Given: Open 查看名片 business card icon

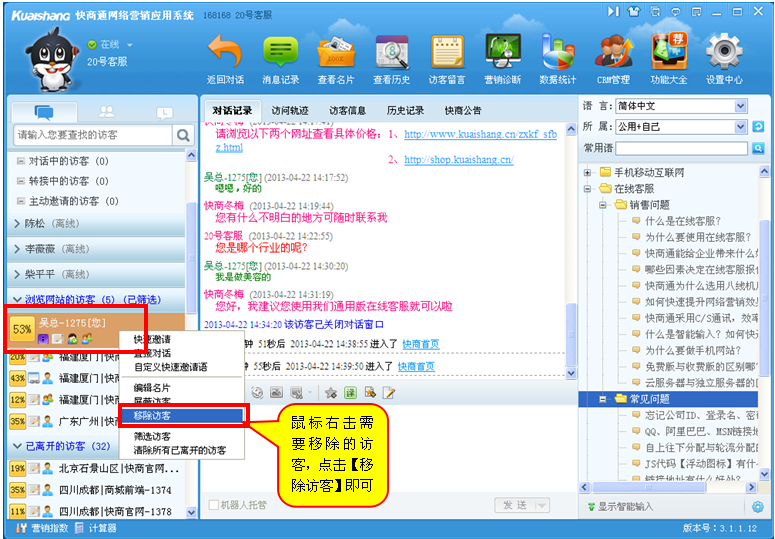Looking at the screenshot, I should click(x=336, y=52).
